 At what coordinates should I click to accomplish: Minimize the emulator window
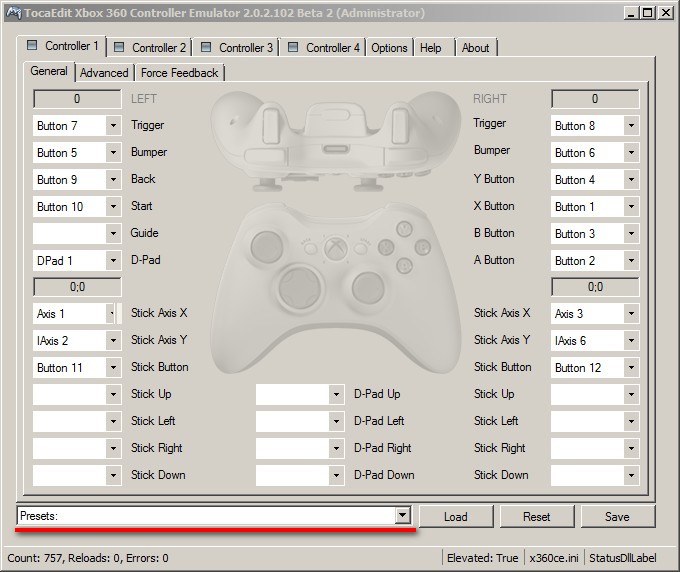(631, 13)
